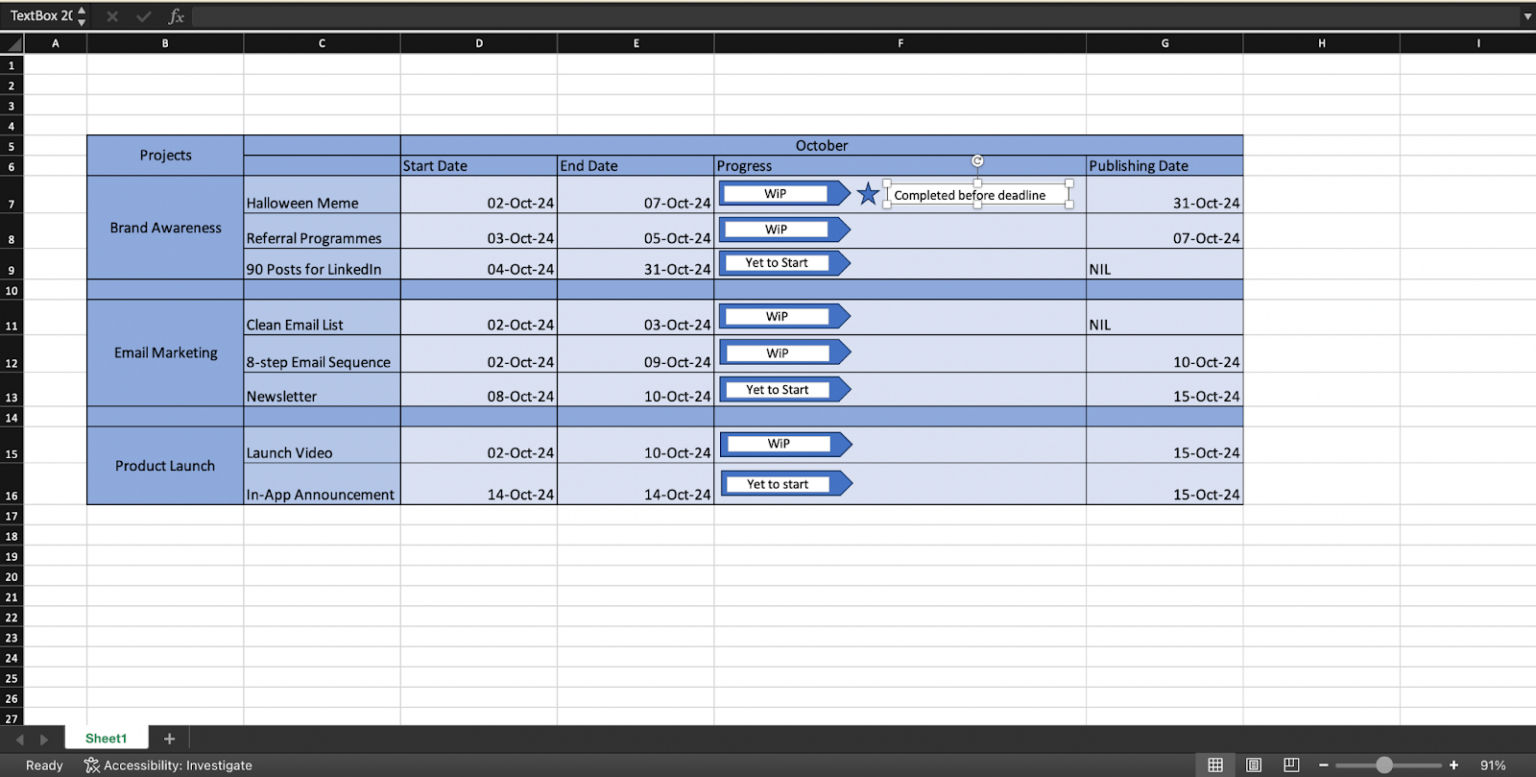Viewport: 1536px width, 777px height.
Task: Switch to Page Layout view via its status bar icon
Action: click(x=1253, y=765)
